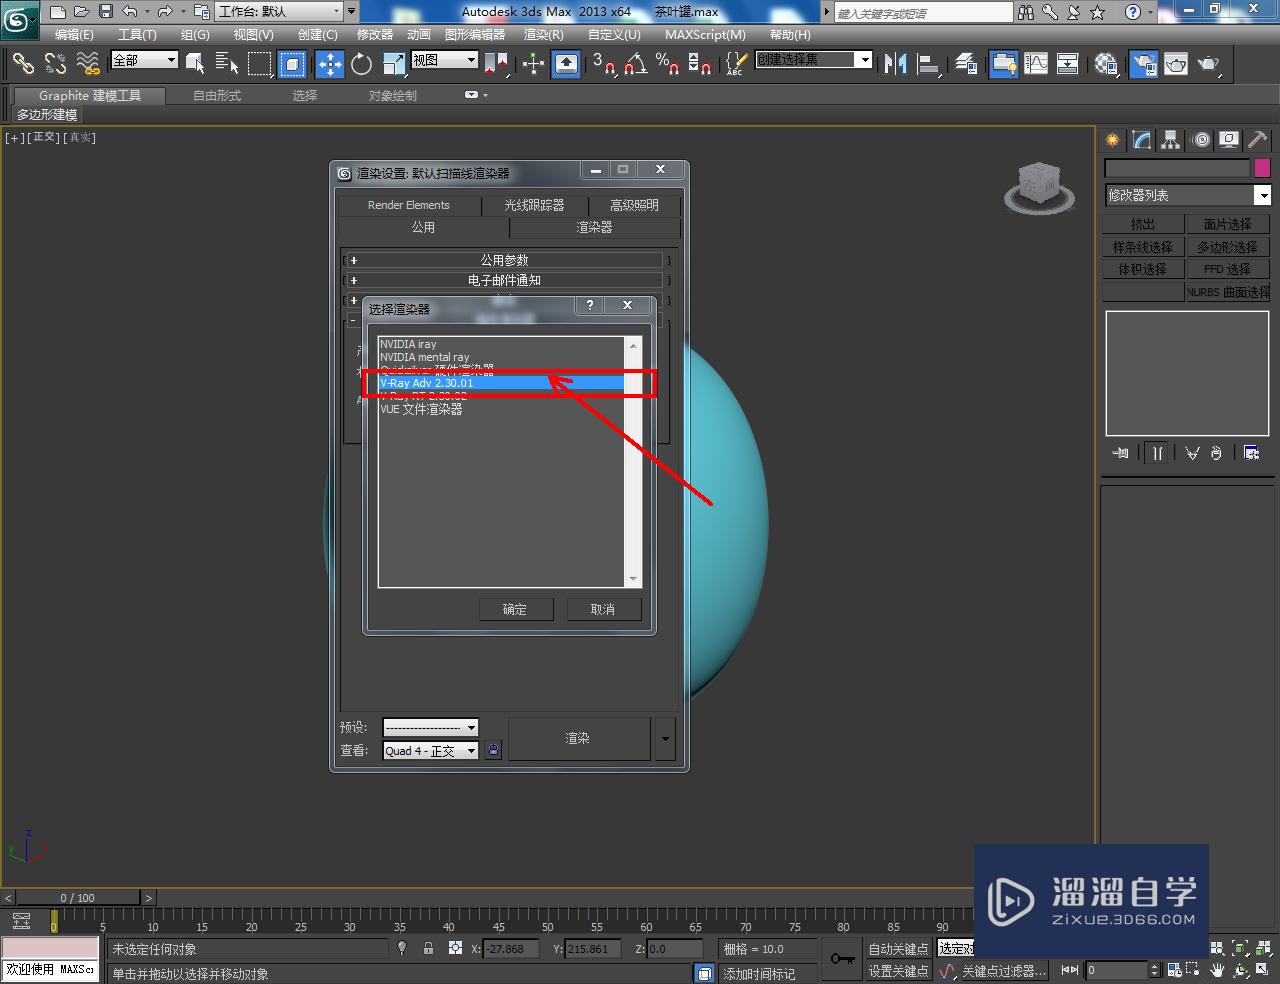This screenshot has height=984, width=1280.
Task: Click the large 渲染 button in Render Setup
Action: 578,738
